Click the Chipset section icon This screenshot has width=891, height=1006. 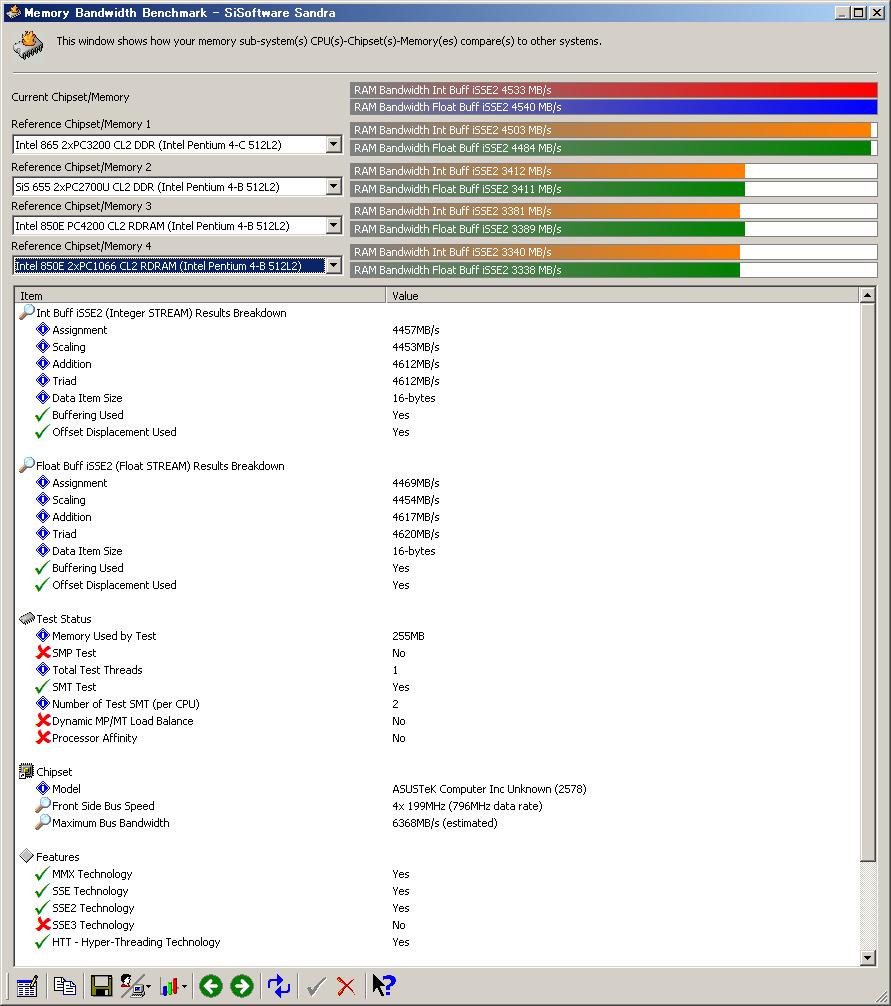point(26,771)
